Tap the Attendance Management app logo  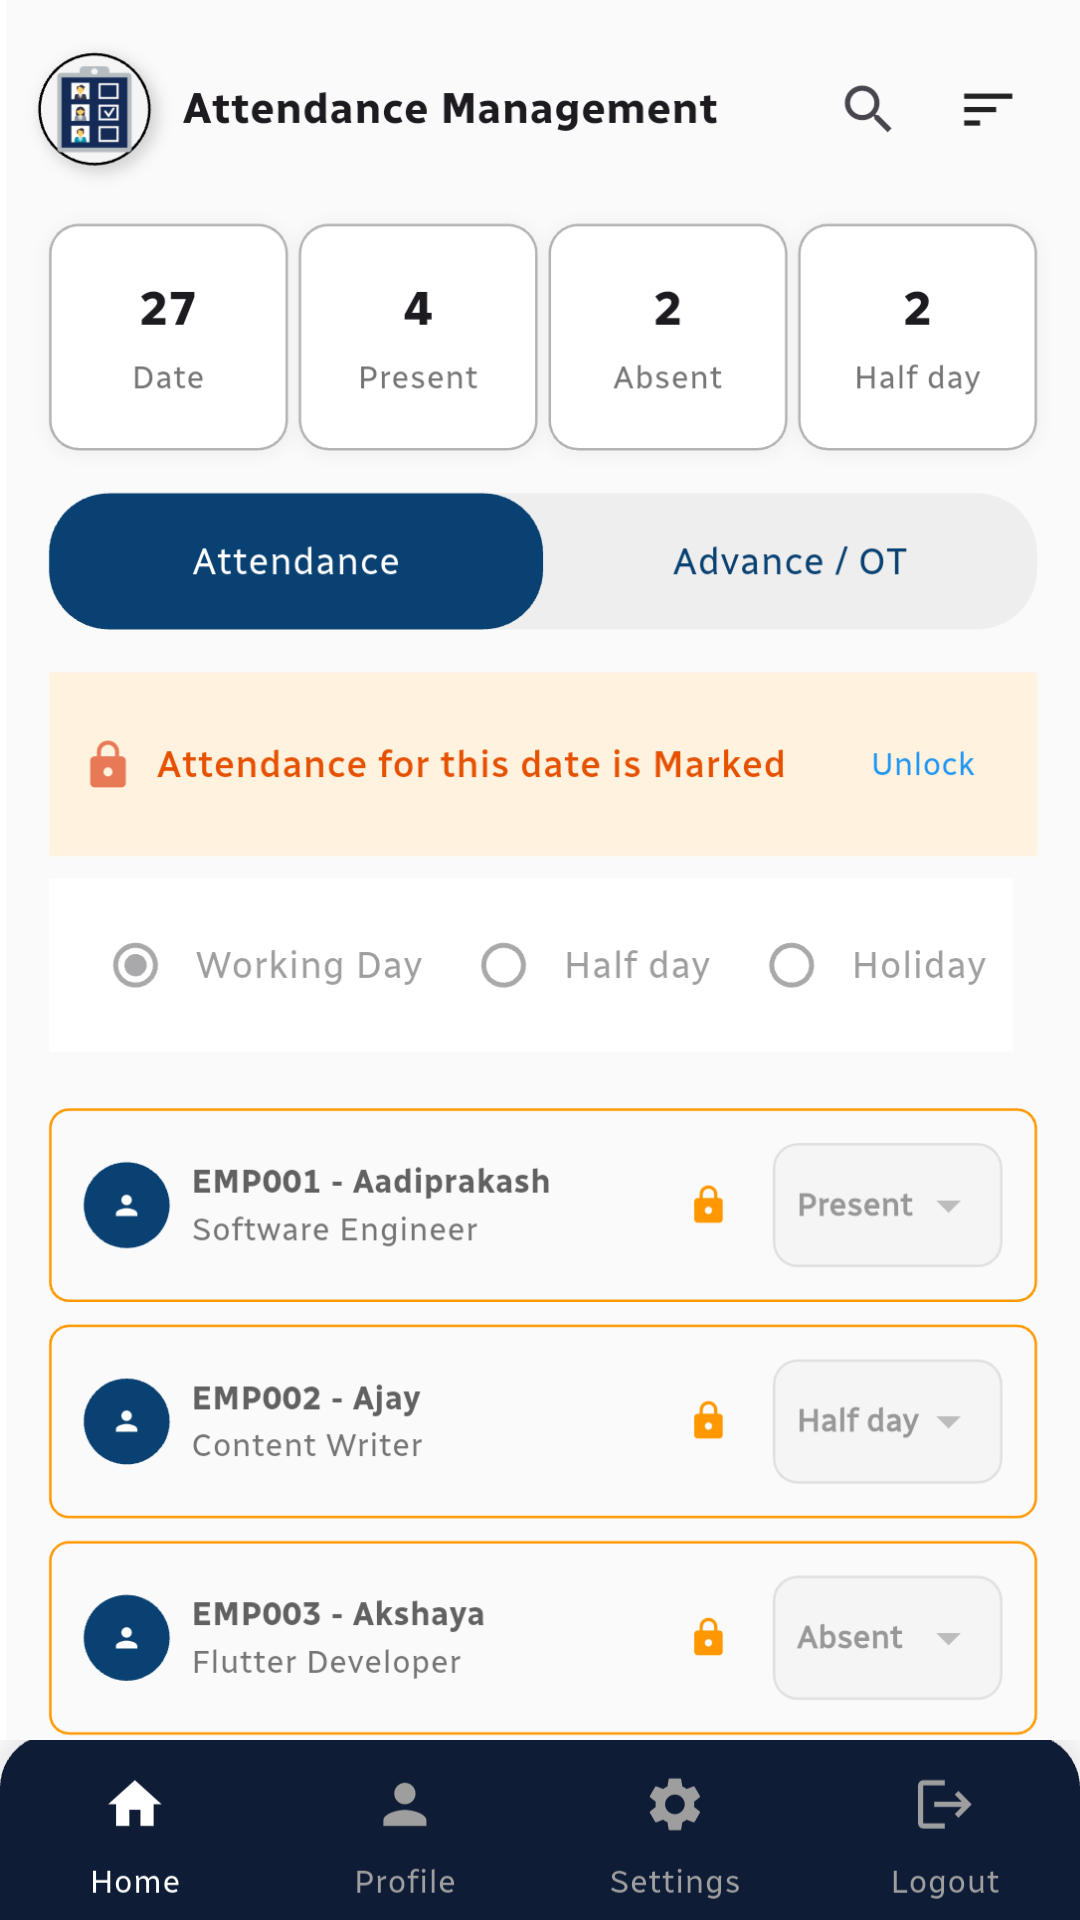point(95,109)
